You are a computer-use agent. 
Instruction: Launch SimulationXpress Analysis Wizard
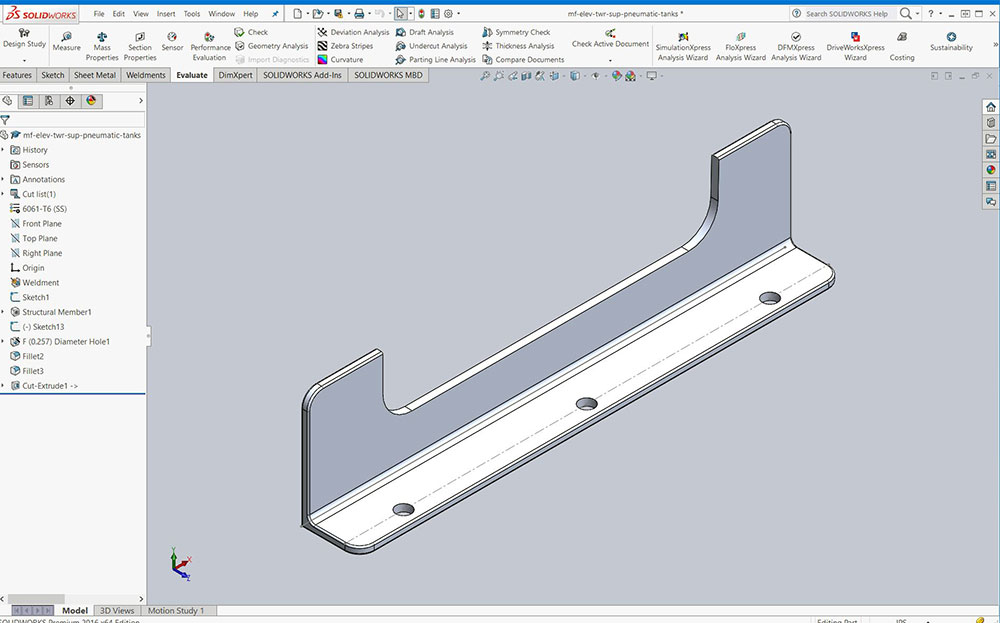point(683,37)
